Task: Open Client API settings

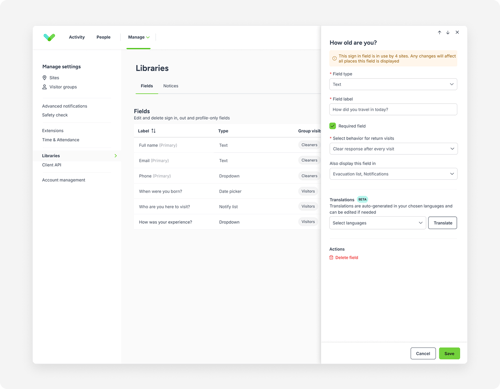Action: point(51,165)
